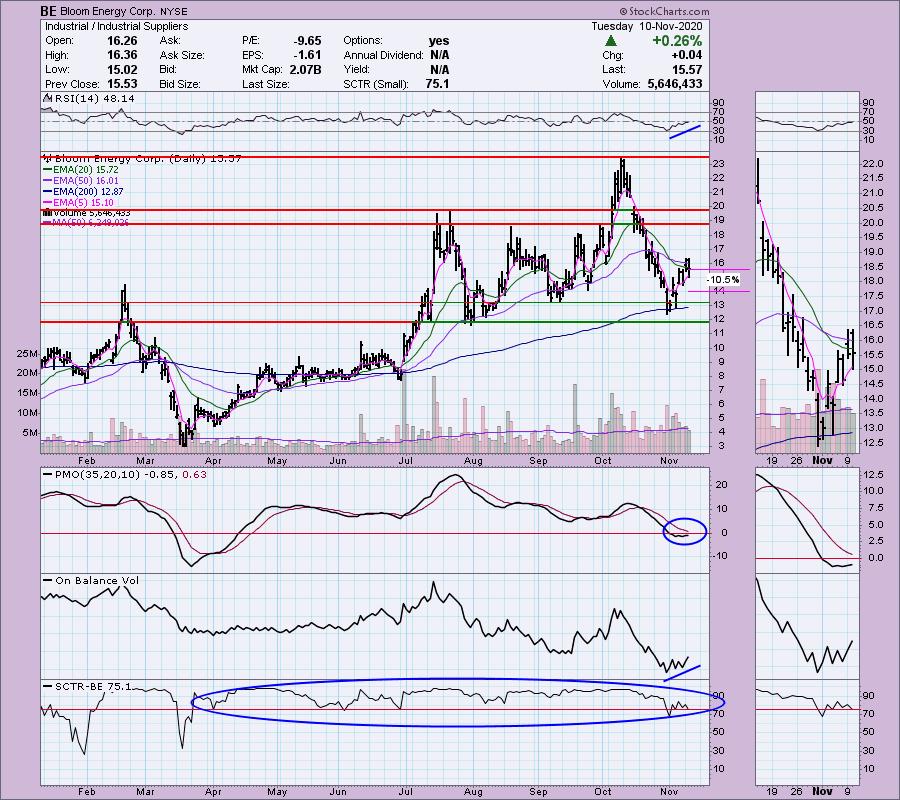This screenshot has width=900, height=800.
Task: Click the 23 price axis label
Action: (719, 164)
